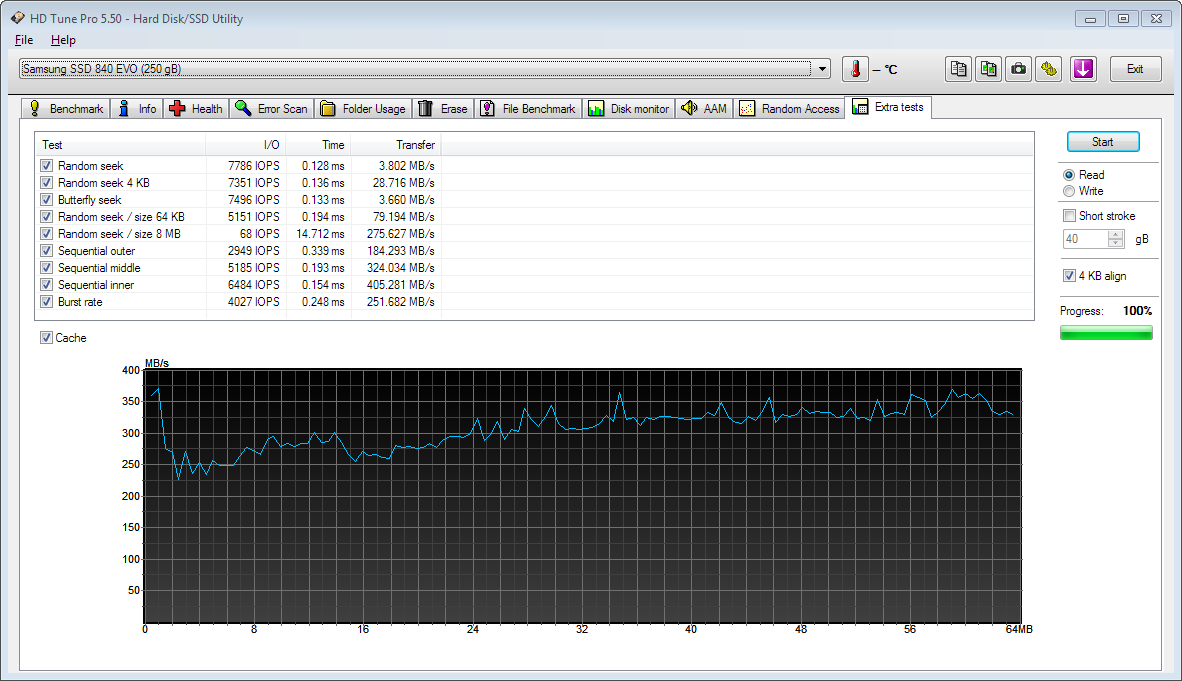
Task: Click the 4027 IOPS burst rate value
Action: [x=253, y=302]
